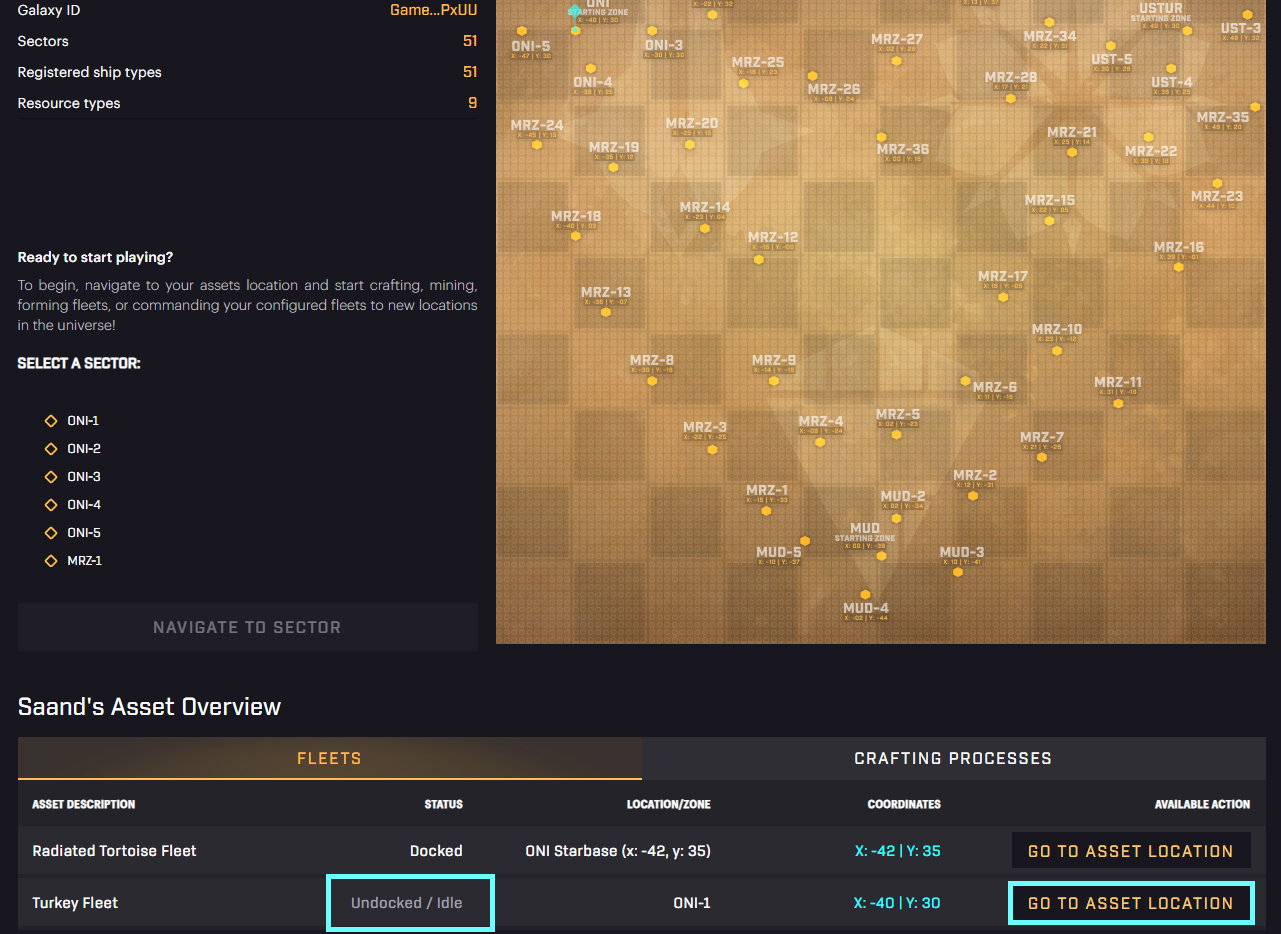Viewport: 1281px width, 934px height.
Task: Switch to the Fleets tab
Action: click(x=330, y=759)
